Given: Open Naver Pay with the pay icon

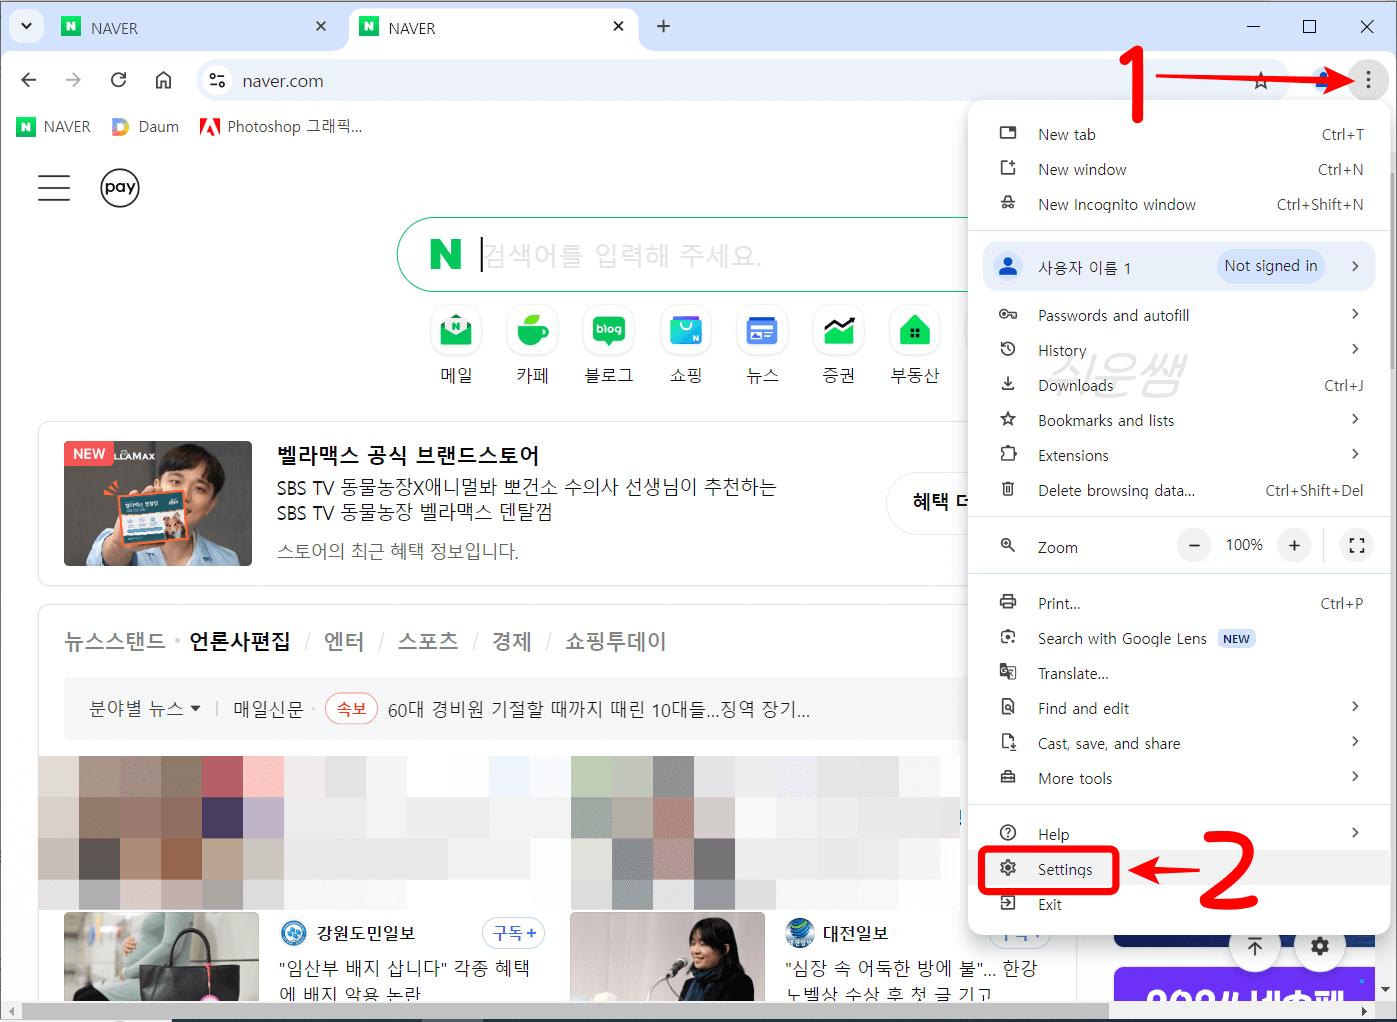Looking at the screenshot, I should (120, 188).
